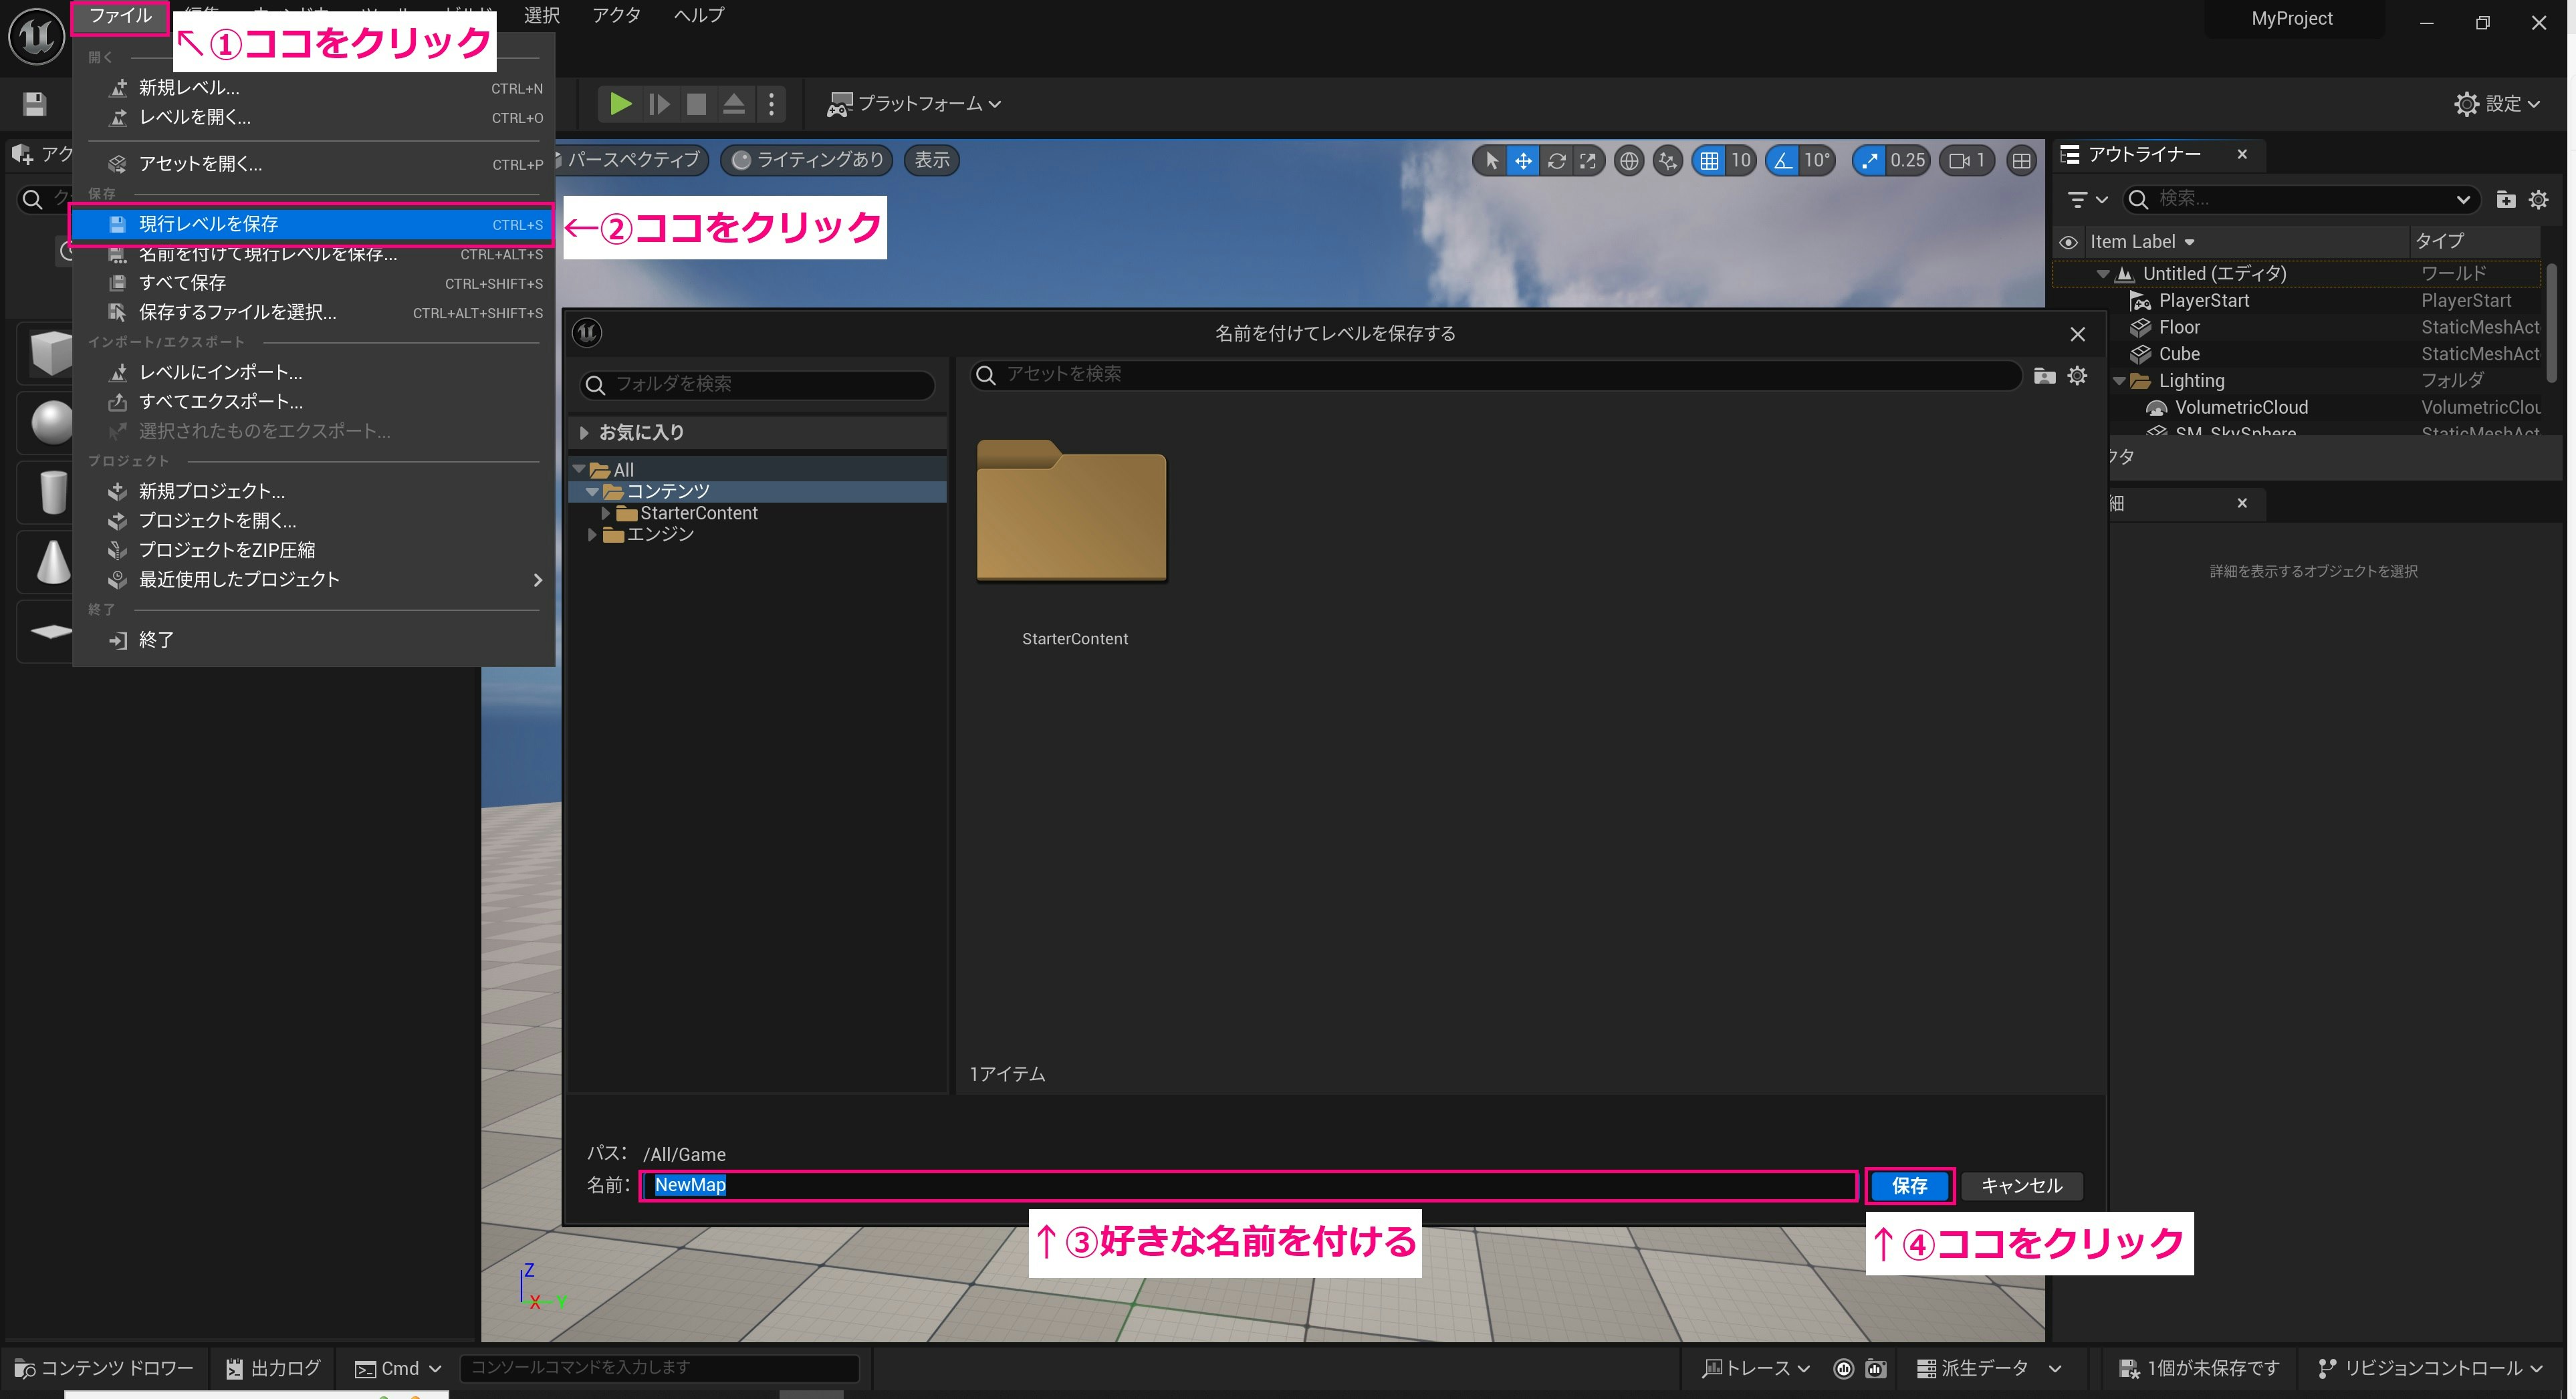
Task: Click the Save All floppy disk icon in the toolbar
Action: [33, 103]
